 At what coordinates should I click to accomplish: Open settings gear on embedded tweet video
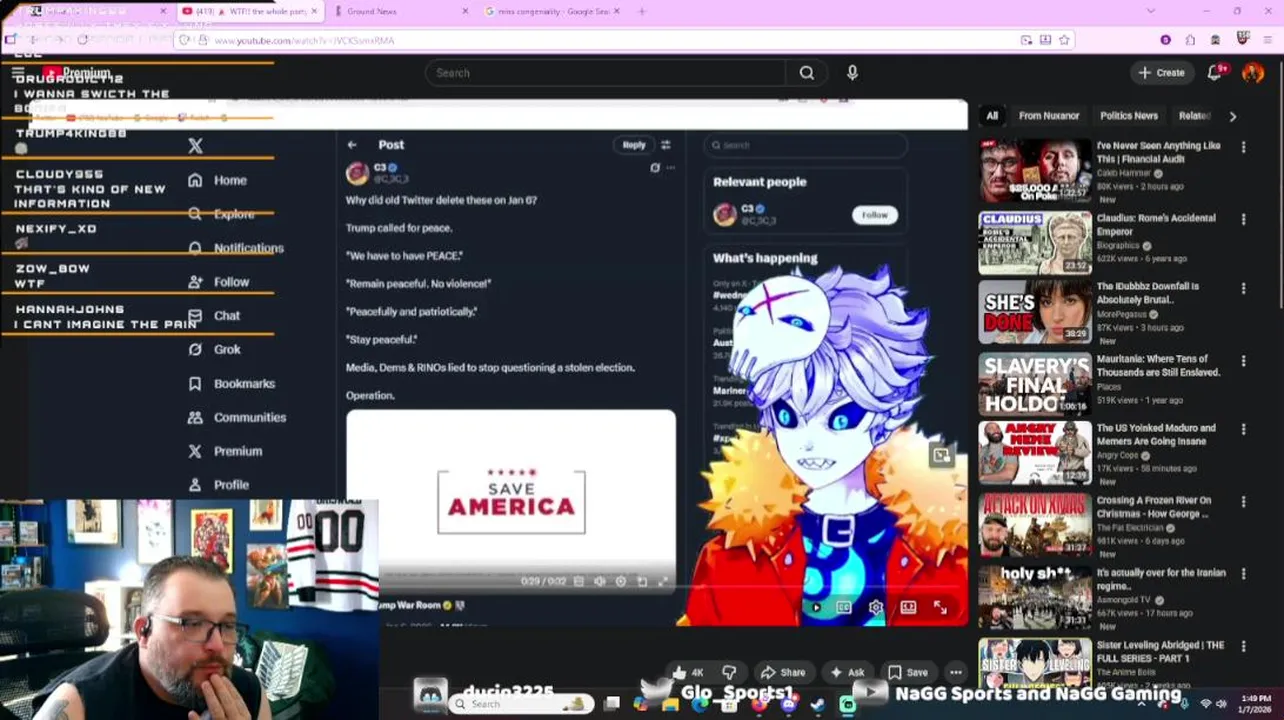coord(621,581)
